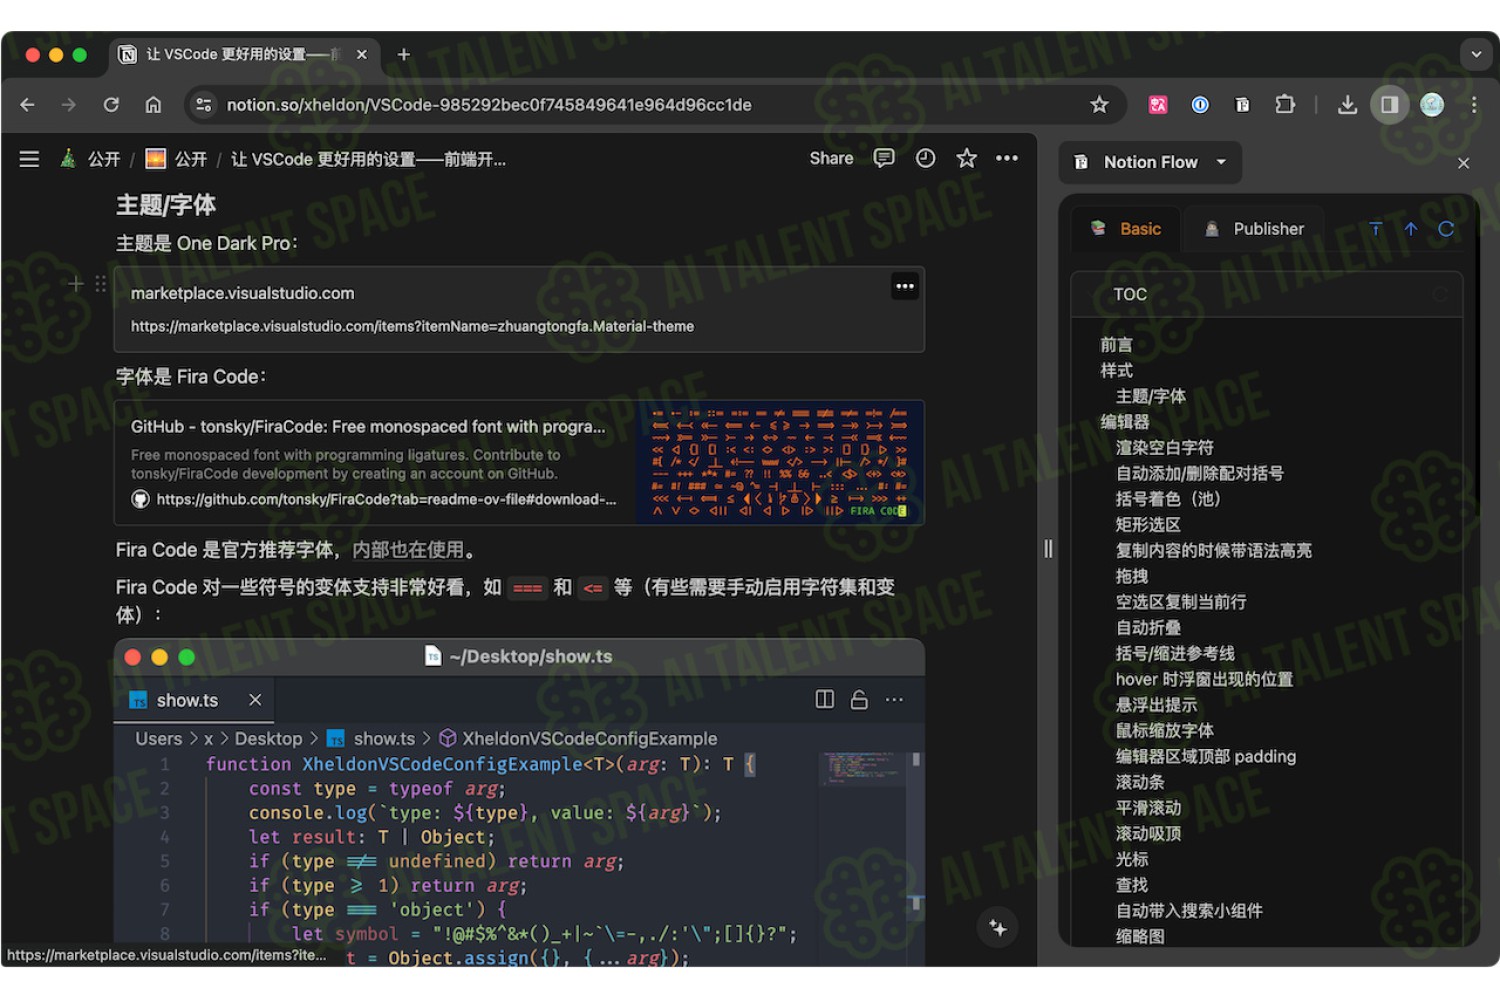
Task: Jump to 鼠标缩放字体 in TOC
Action: click(x=1165, y=731)
